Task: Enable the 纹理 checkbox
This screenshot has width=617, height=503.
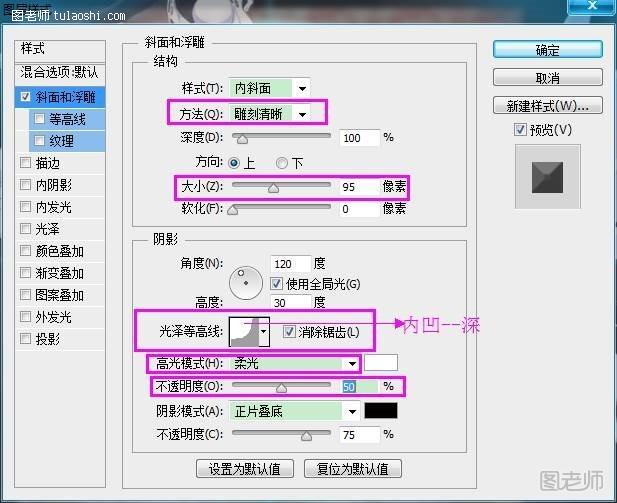Action: (39, 140)
